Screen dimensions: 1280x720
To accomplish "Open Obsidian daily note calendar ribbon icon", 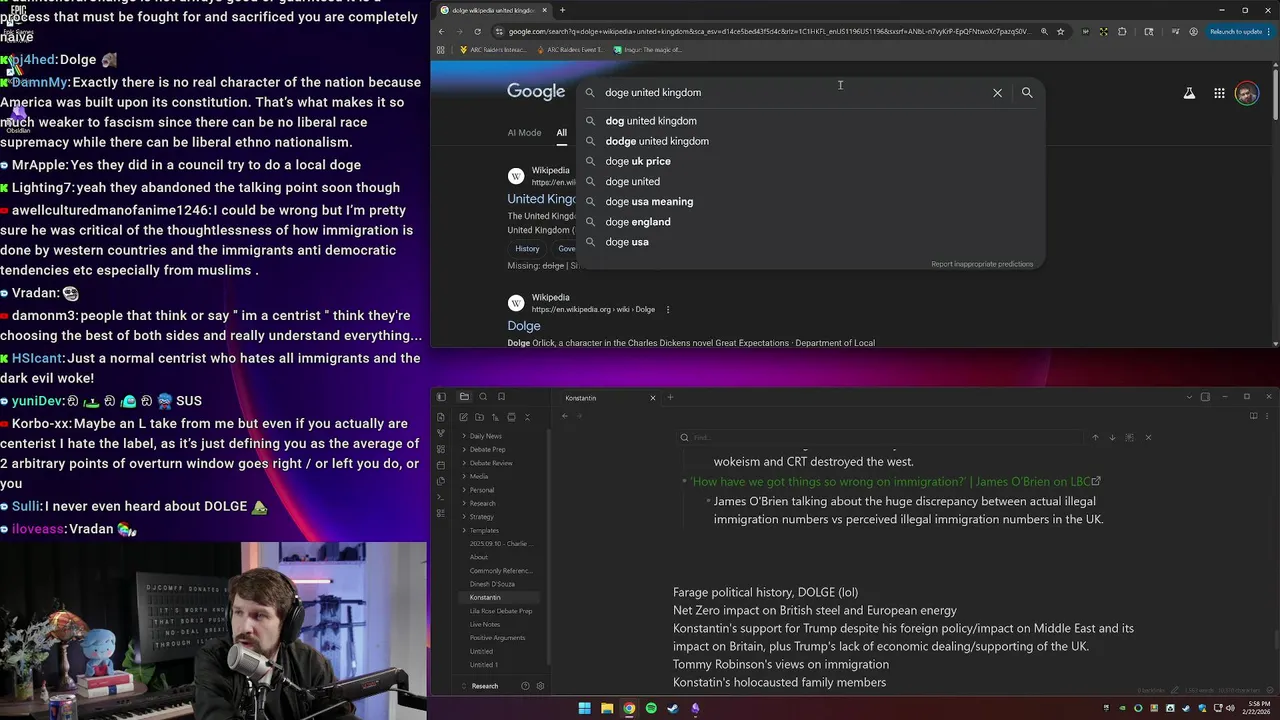I will click(441, 465).
